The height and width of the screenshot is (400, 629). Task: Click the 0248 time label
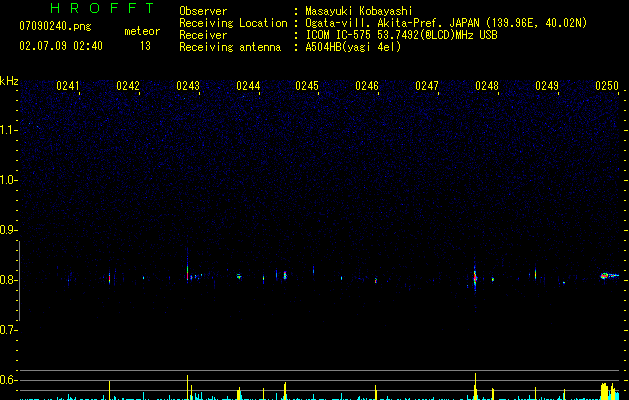[487, 86]
